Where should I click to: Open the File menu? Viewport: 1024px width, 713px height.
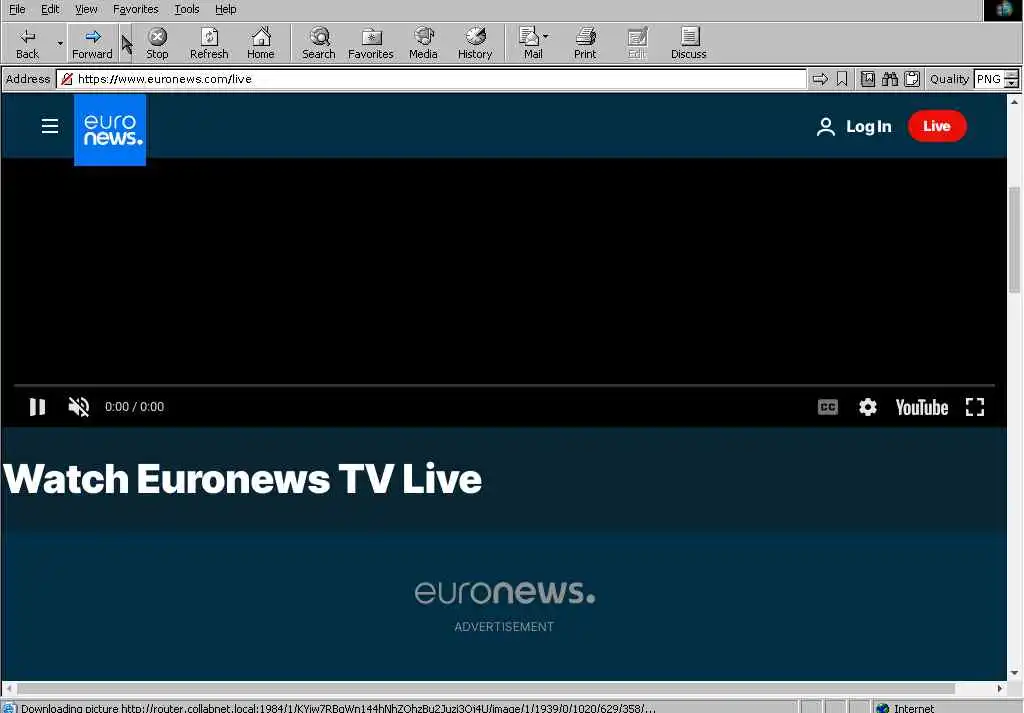[17, 9]
